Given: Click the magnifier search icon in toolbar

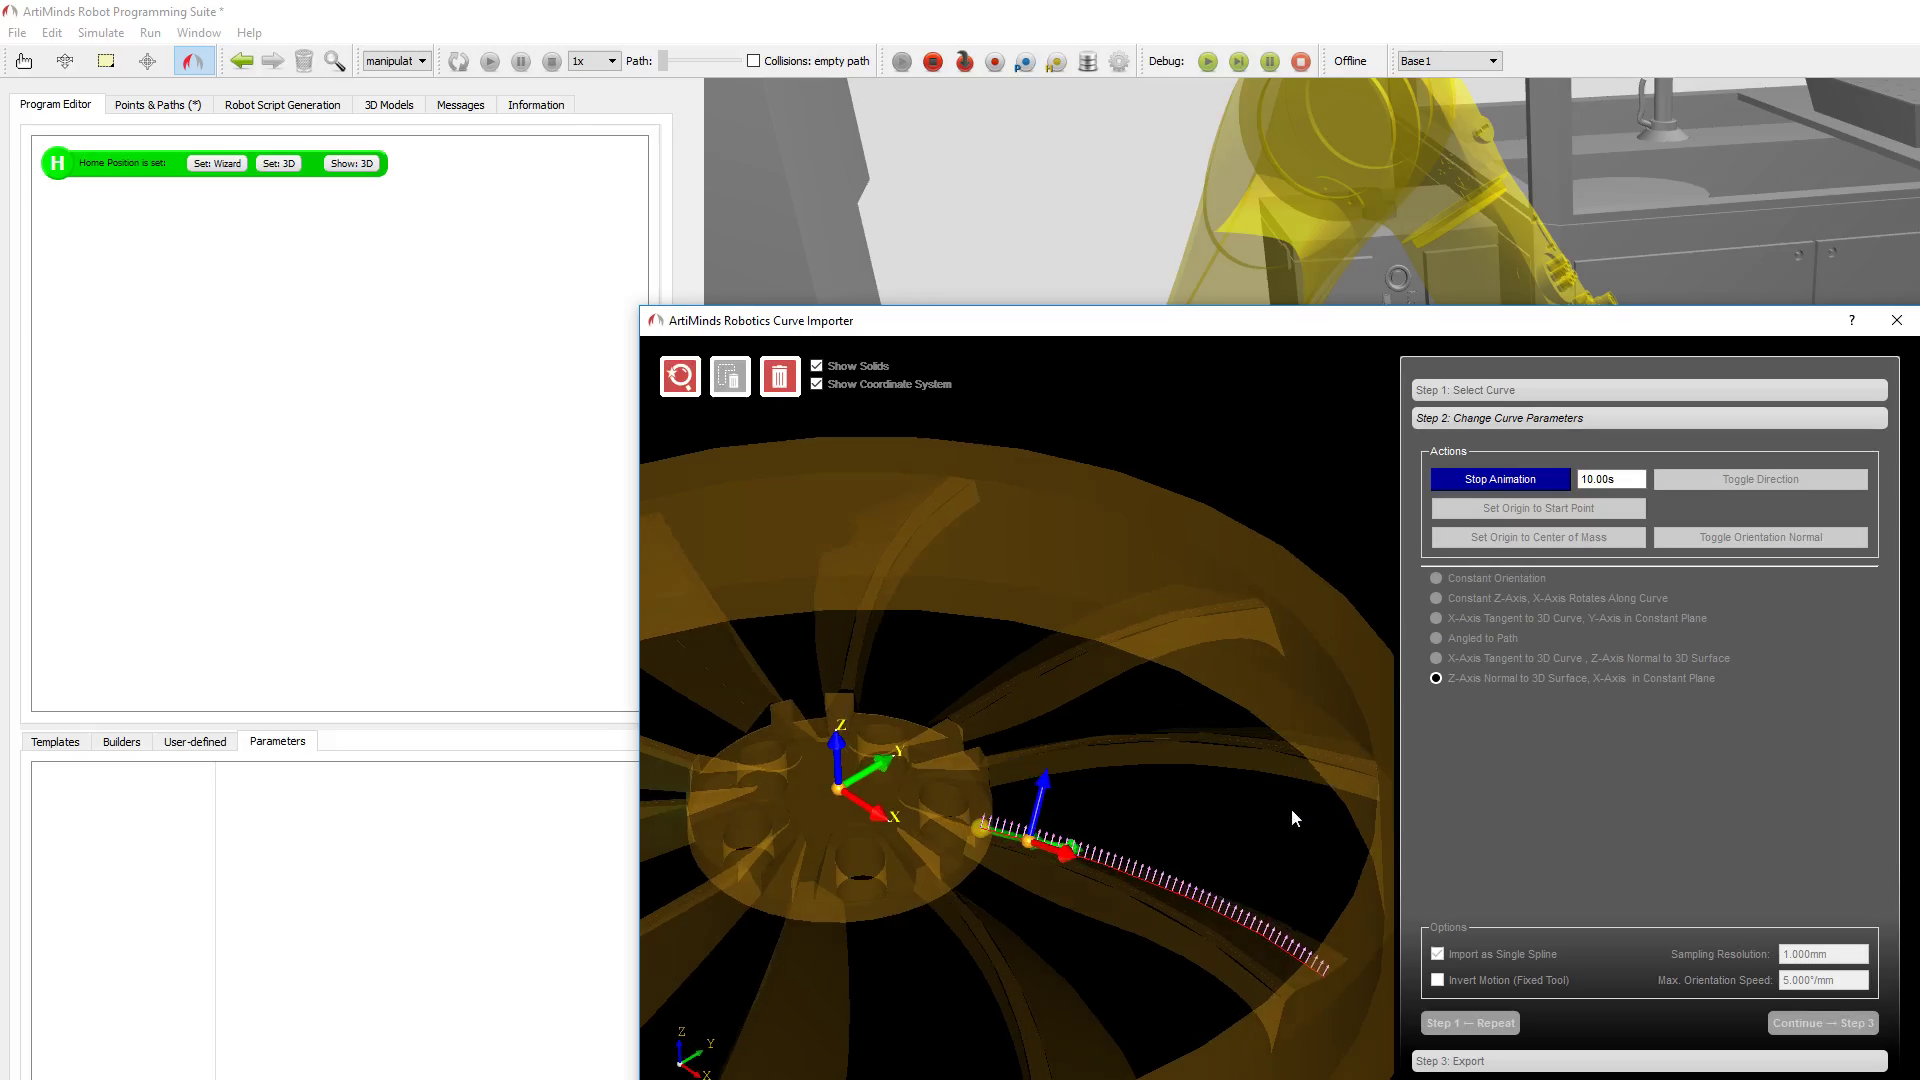Looking at the screenshot, I should click(335, 61).
